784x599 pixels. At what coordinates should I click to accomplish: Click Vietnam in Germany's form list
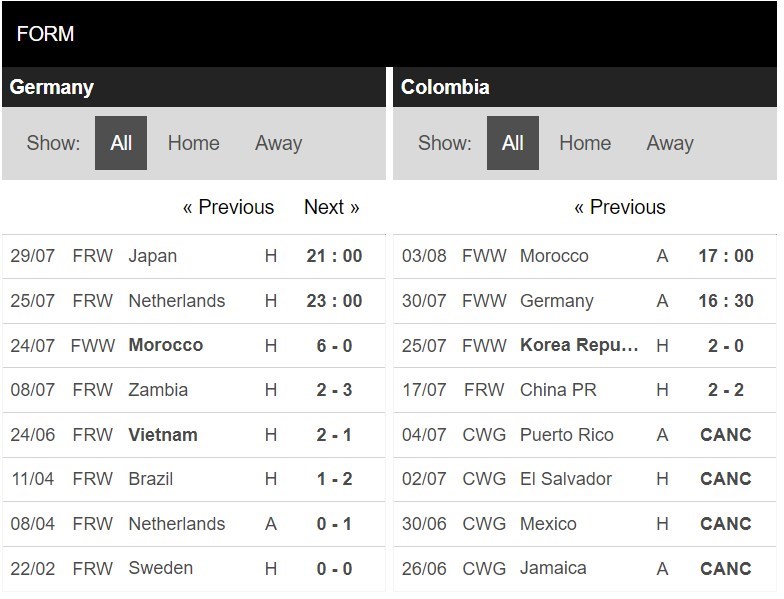(163, 435)
